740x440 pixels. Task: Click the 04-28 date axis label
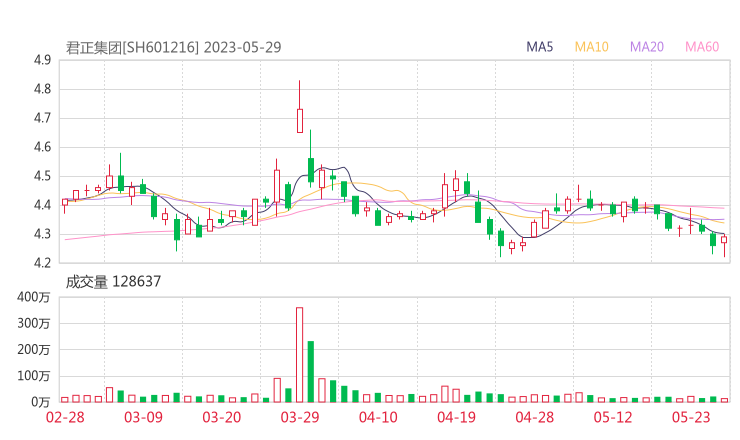coord(534,417)
